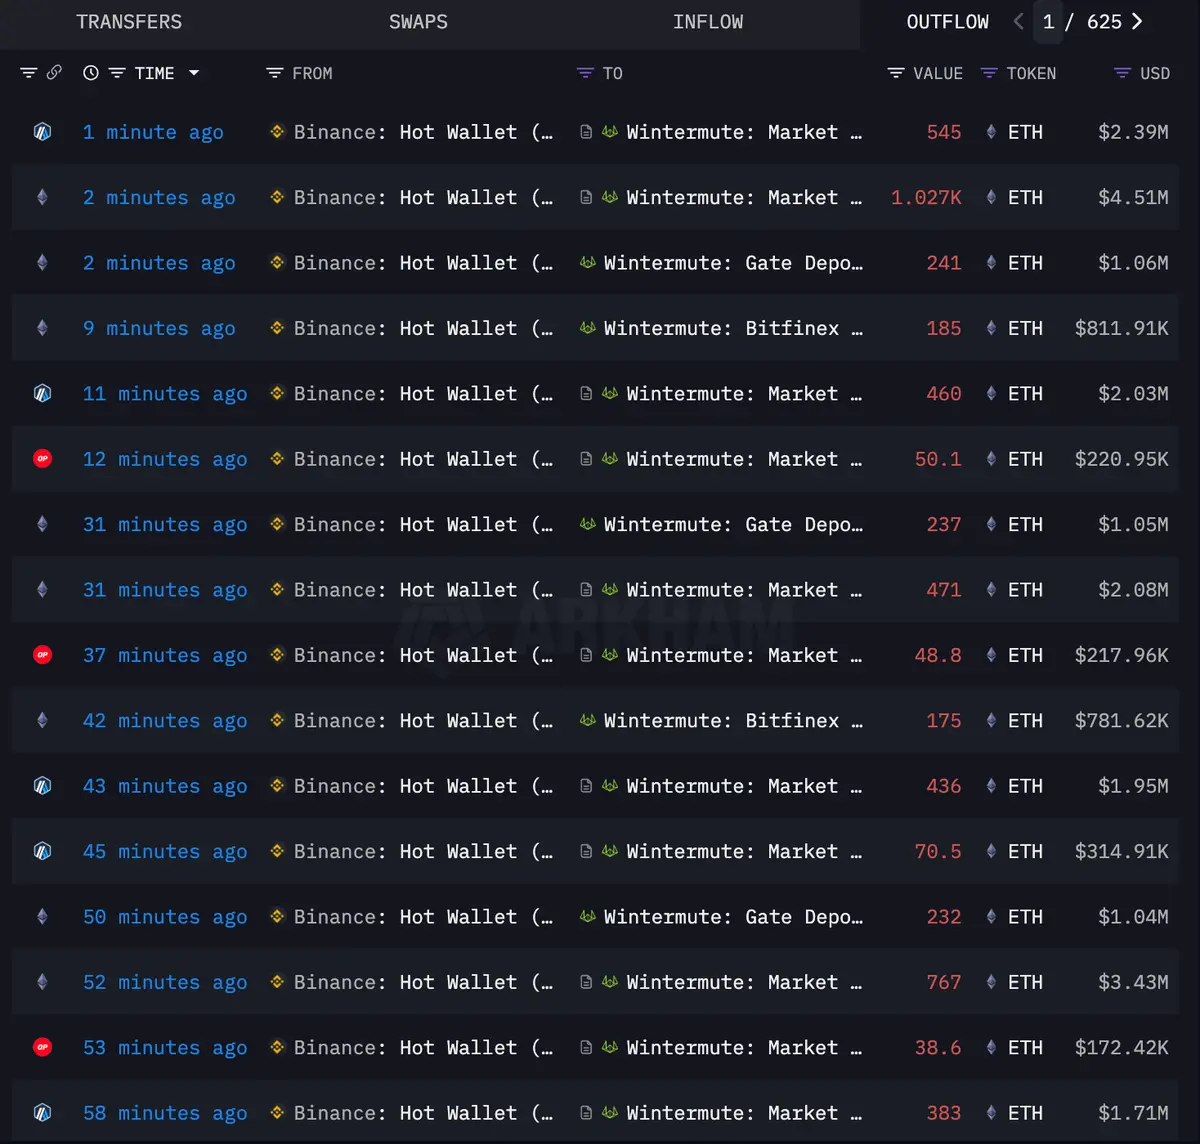
Task: Click Optimism chain icon on 53 minutes ago row
Action: click(x=42, y=1048)
